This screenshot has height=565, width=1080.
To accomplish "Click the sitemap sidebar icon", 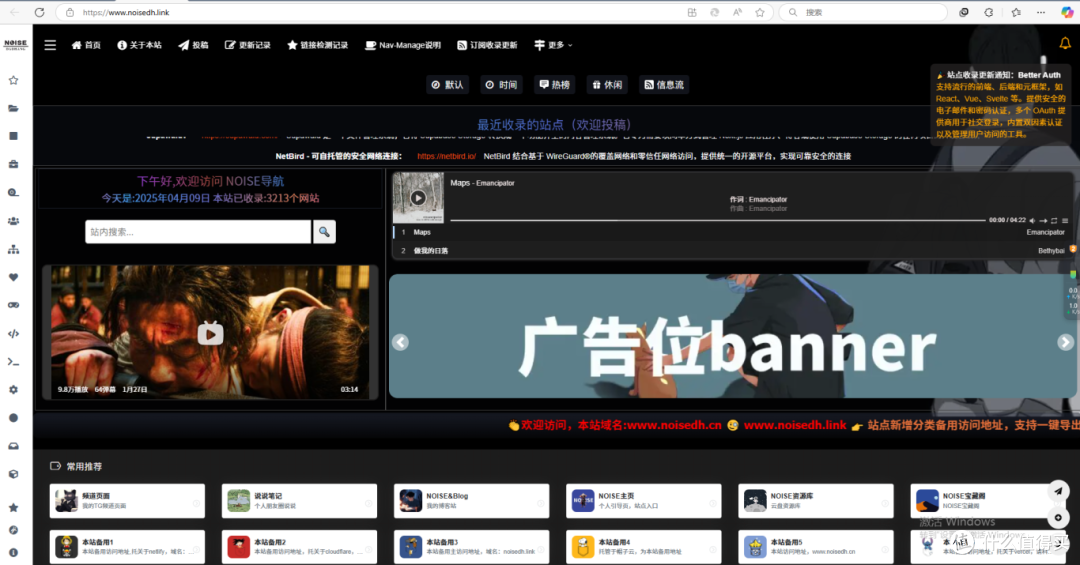I will coord(13,249).
